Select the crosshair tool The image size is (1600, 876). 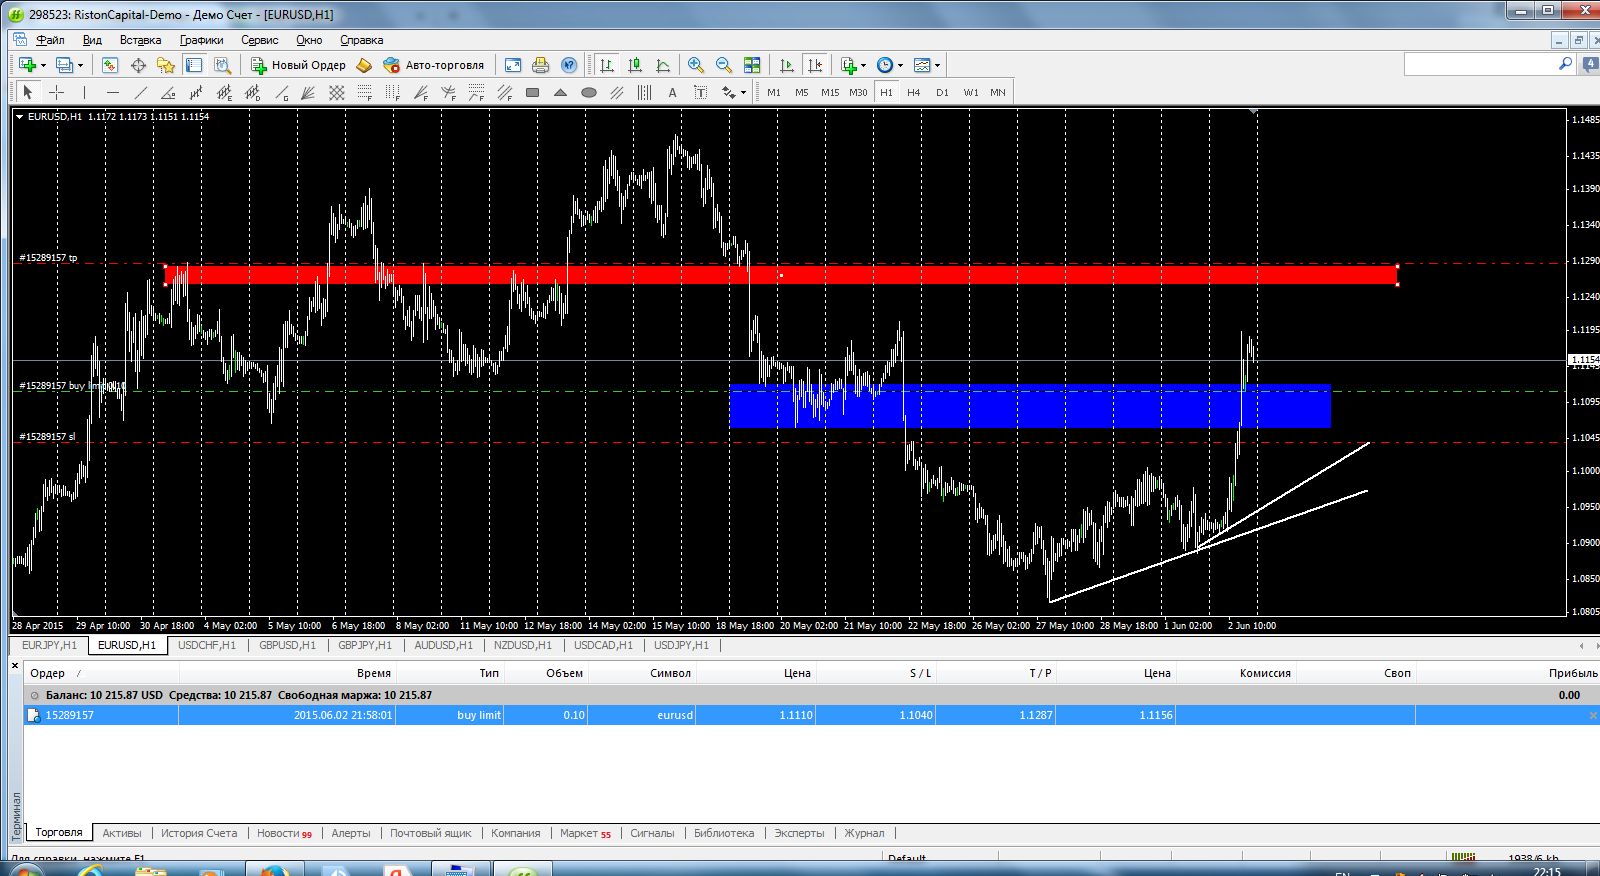click(x=57, y=92)
